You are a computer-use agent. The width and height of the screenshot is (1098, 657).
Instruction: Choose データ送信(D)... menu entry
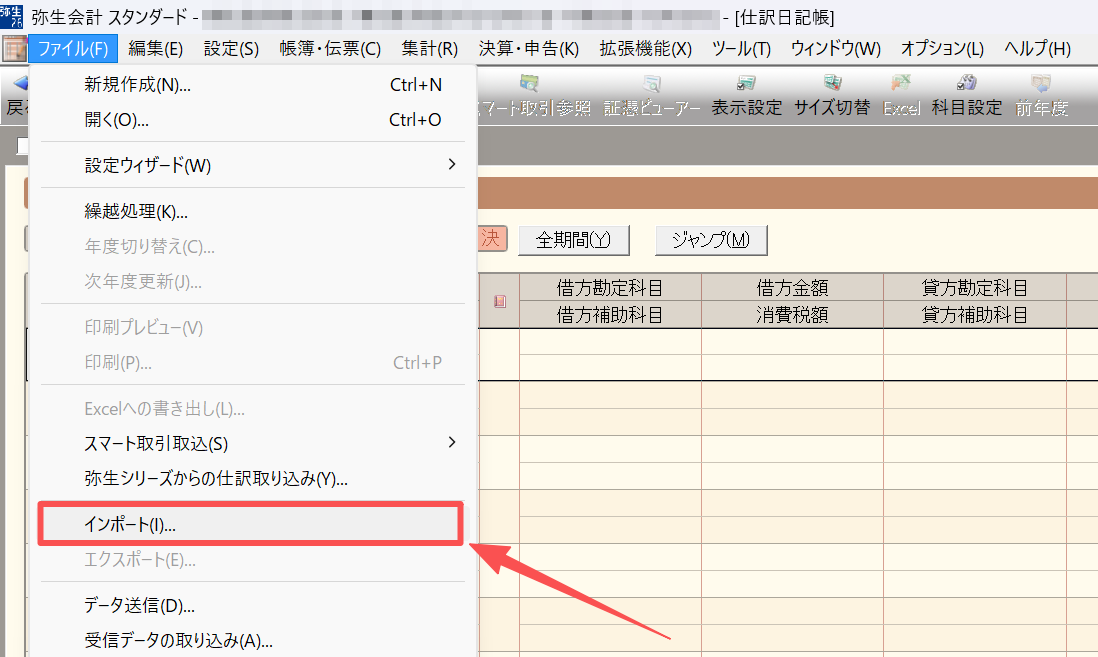pos(253,605)
